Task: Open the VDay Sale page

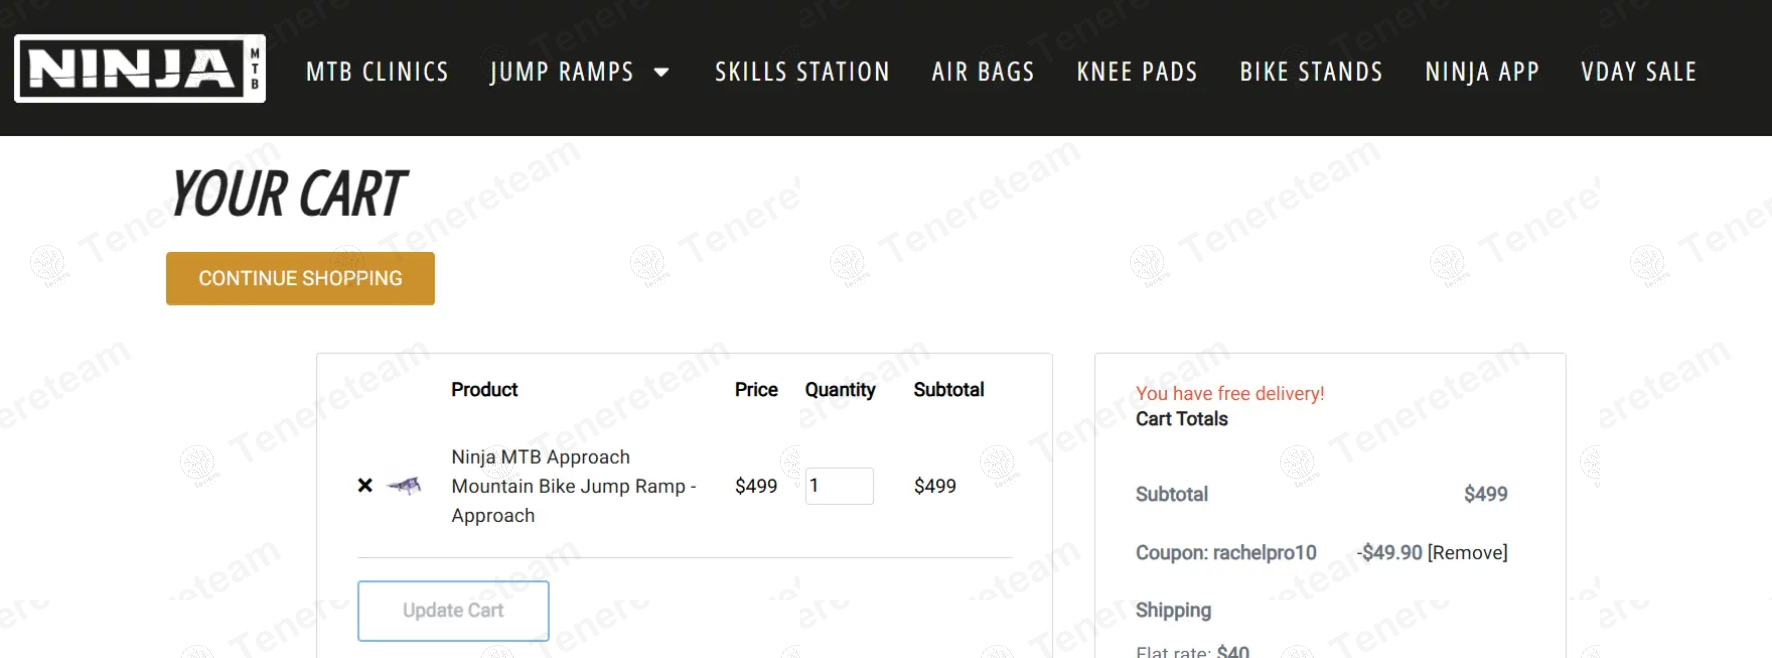Action: pyautogui.click(x=1638, y=72)
